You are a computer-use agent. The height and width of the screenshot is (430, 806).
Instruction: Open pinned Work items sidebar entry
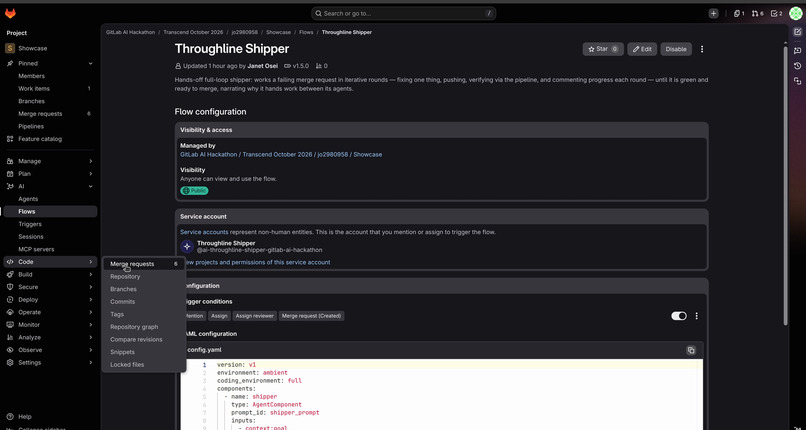50,88
